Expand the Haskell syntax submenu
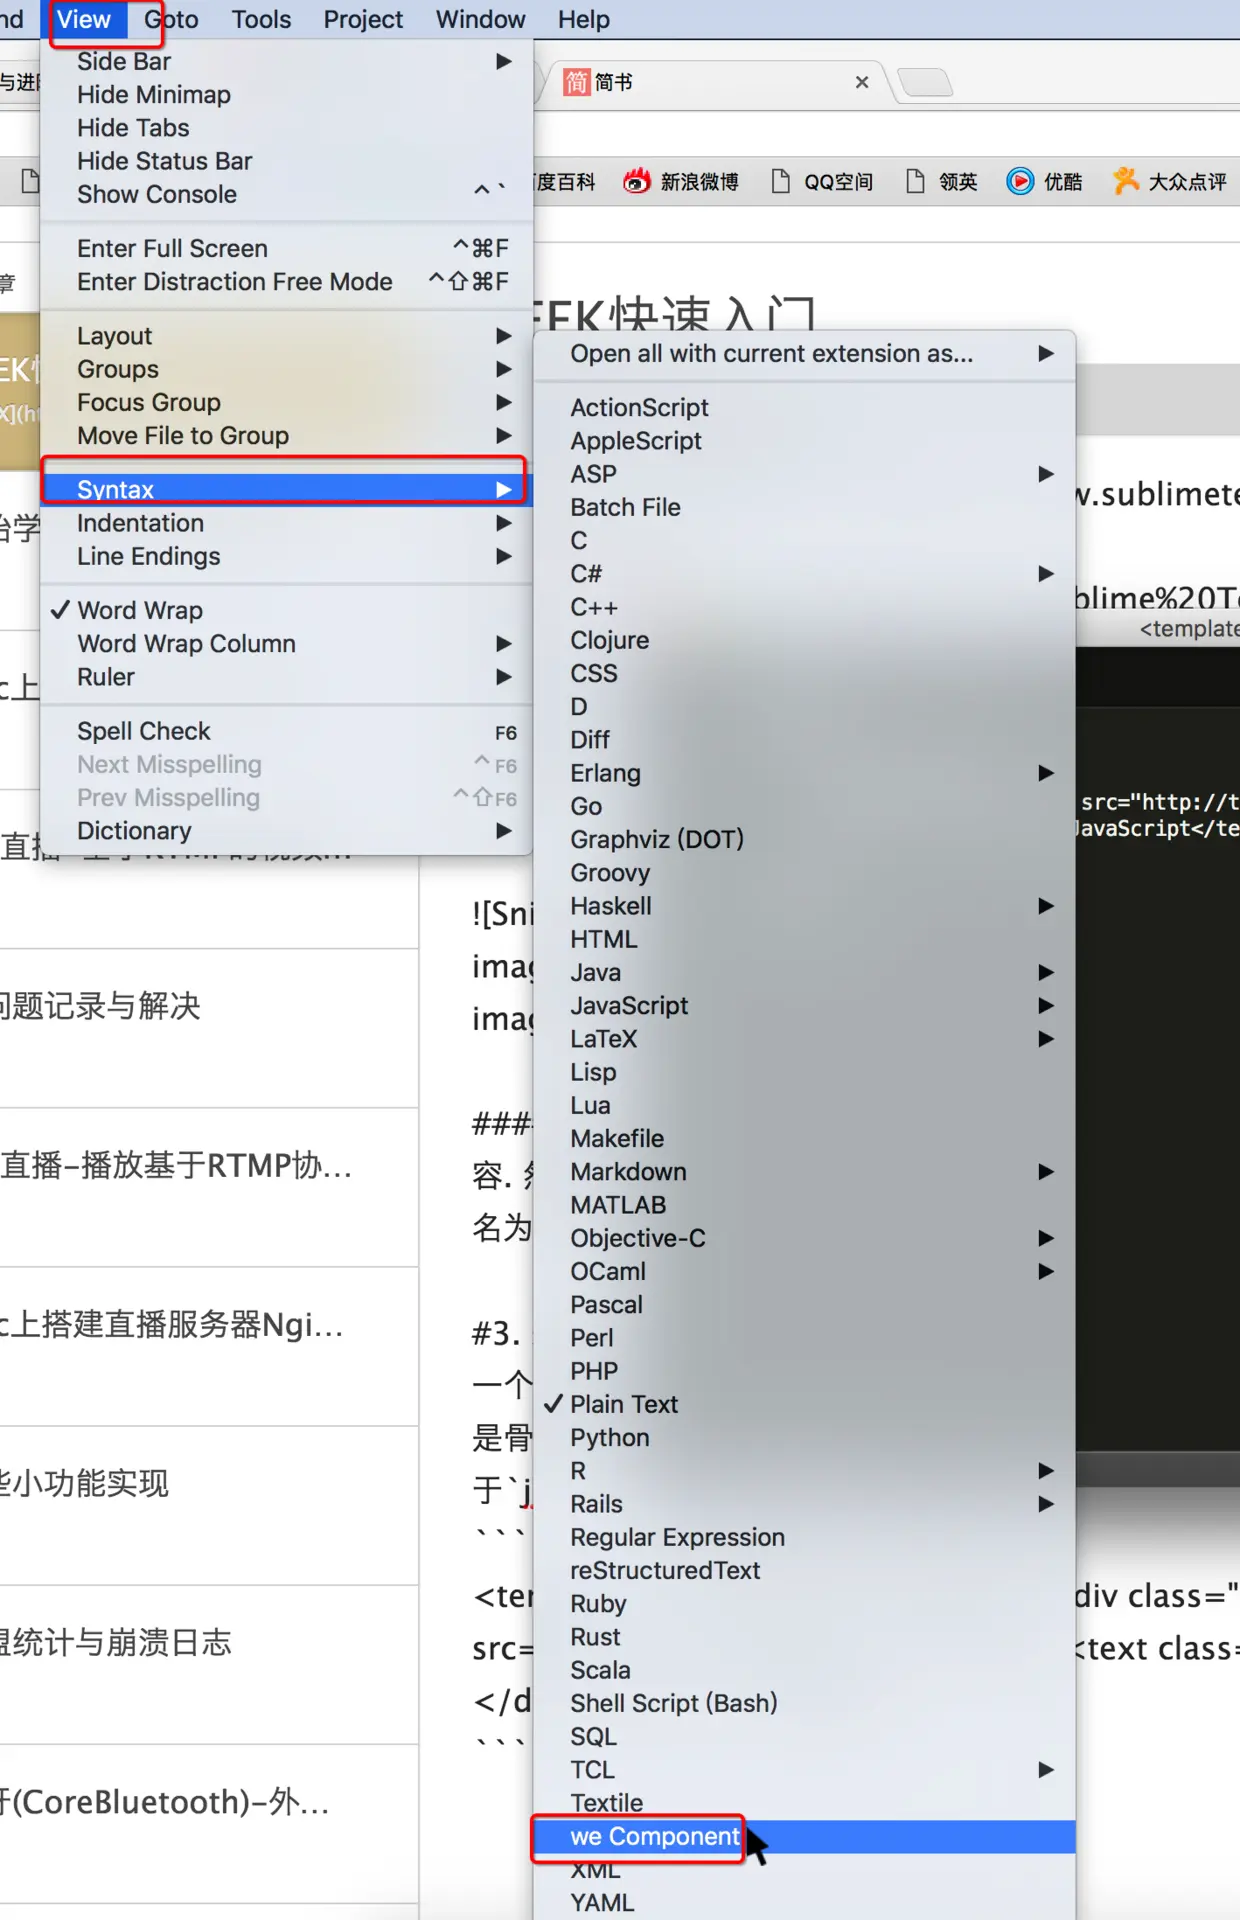Screen dimensions: 1240x1920 click(805, 906)
